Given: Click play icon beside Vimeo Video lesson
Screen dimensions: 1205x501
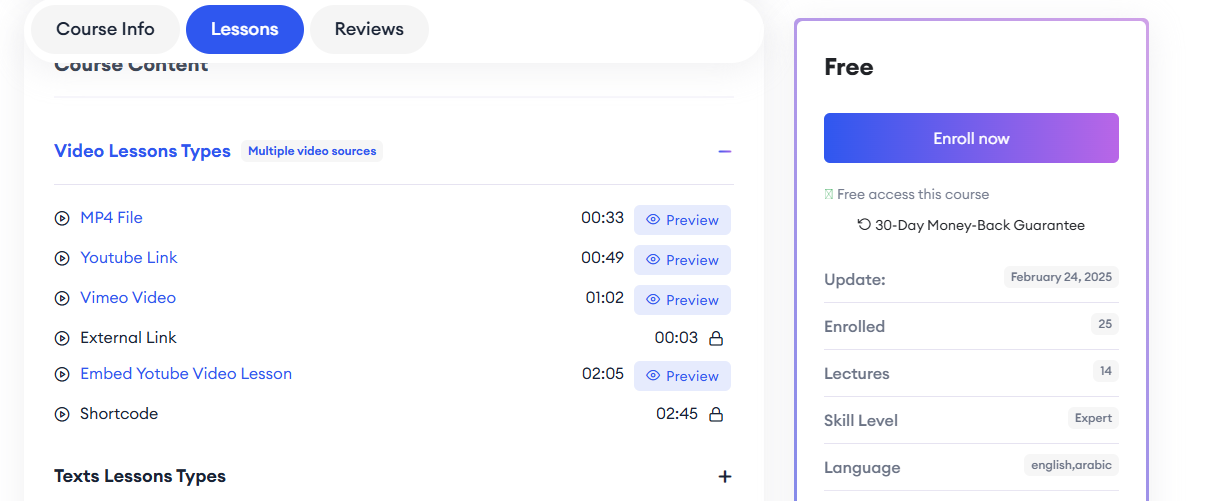Looking at the screenshot, I should coord(62,298).
